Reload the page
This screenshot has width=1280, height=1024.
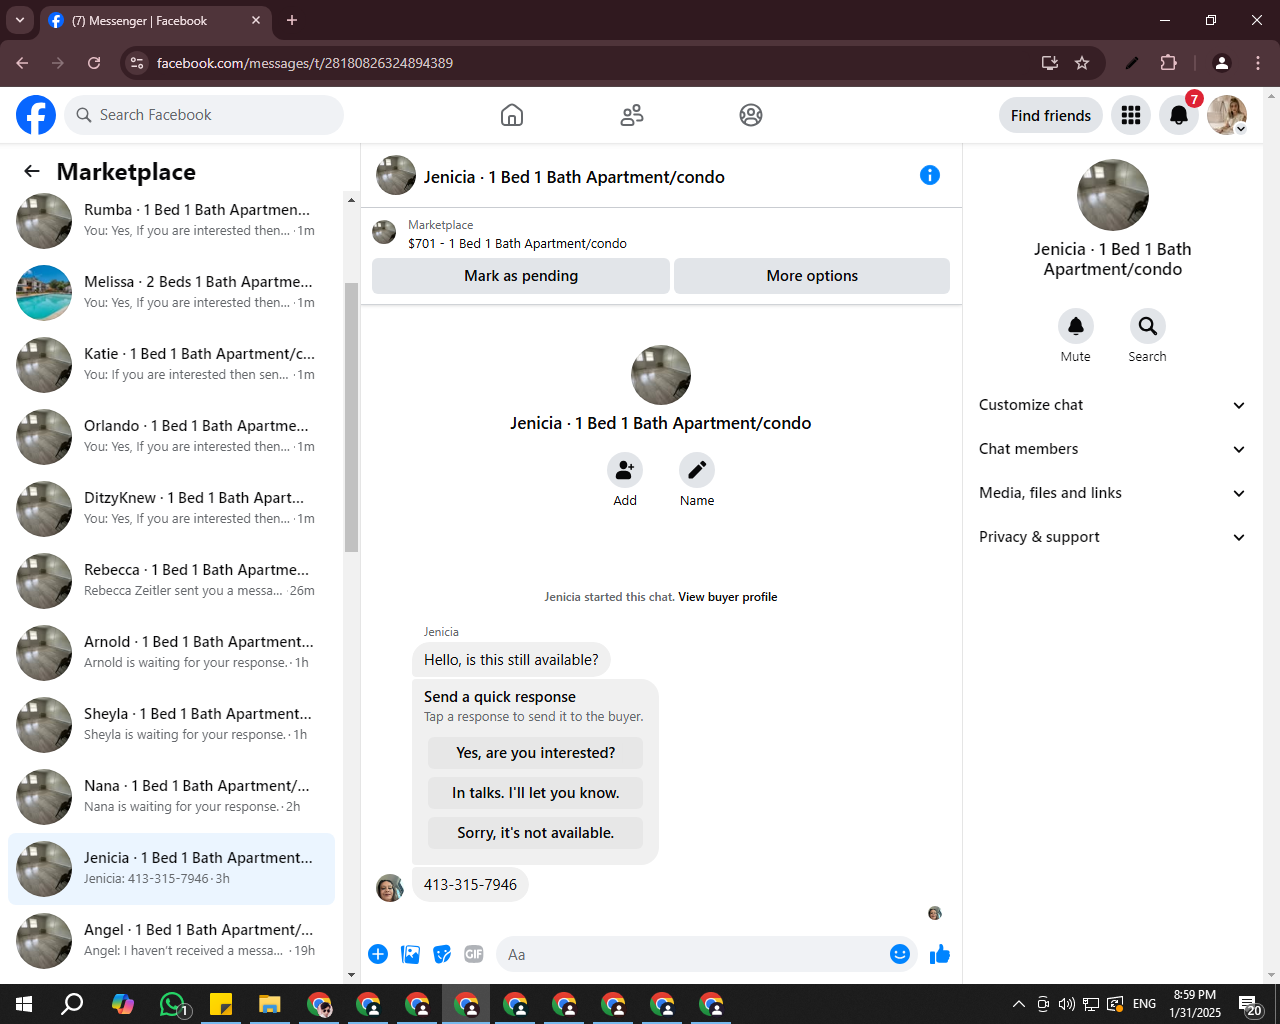(94, 63)
